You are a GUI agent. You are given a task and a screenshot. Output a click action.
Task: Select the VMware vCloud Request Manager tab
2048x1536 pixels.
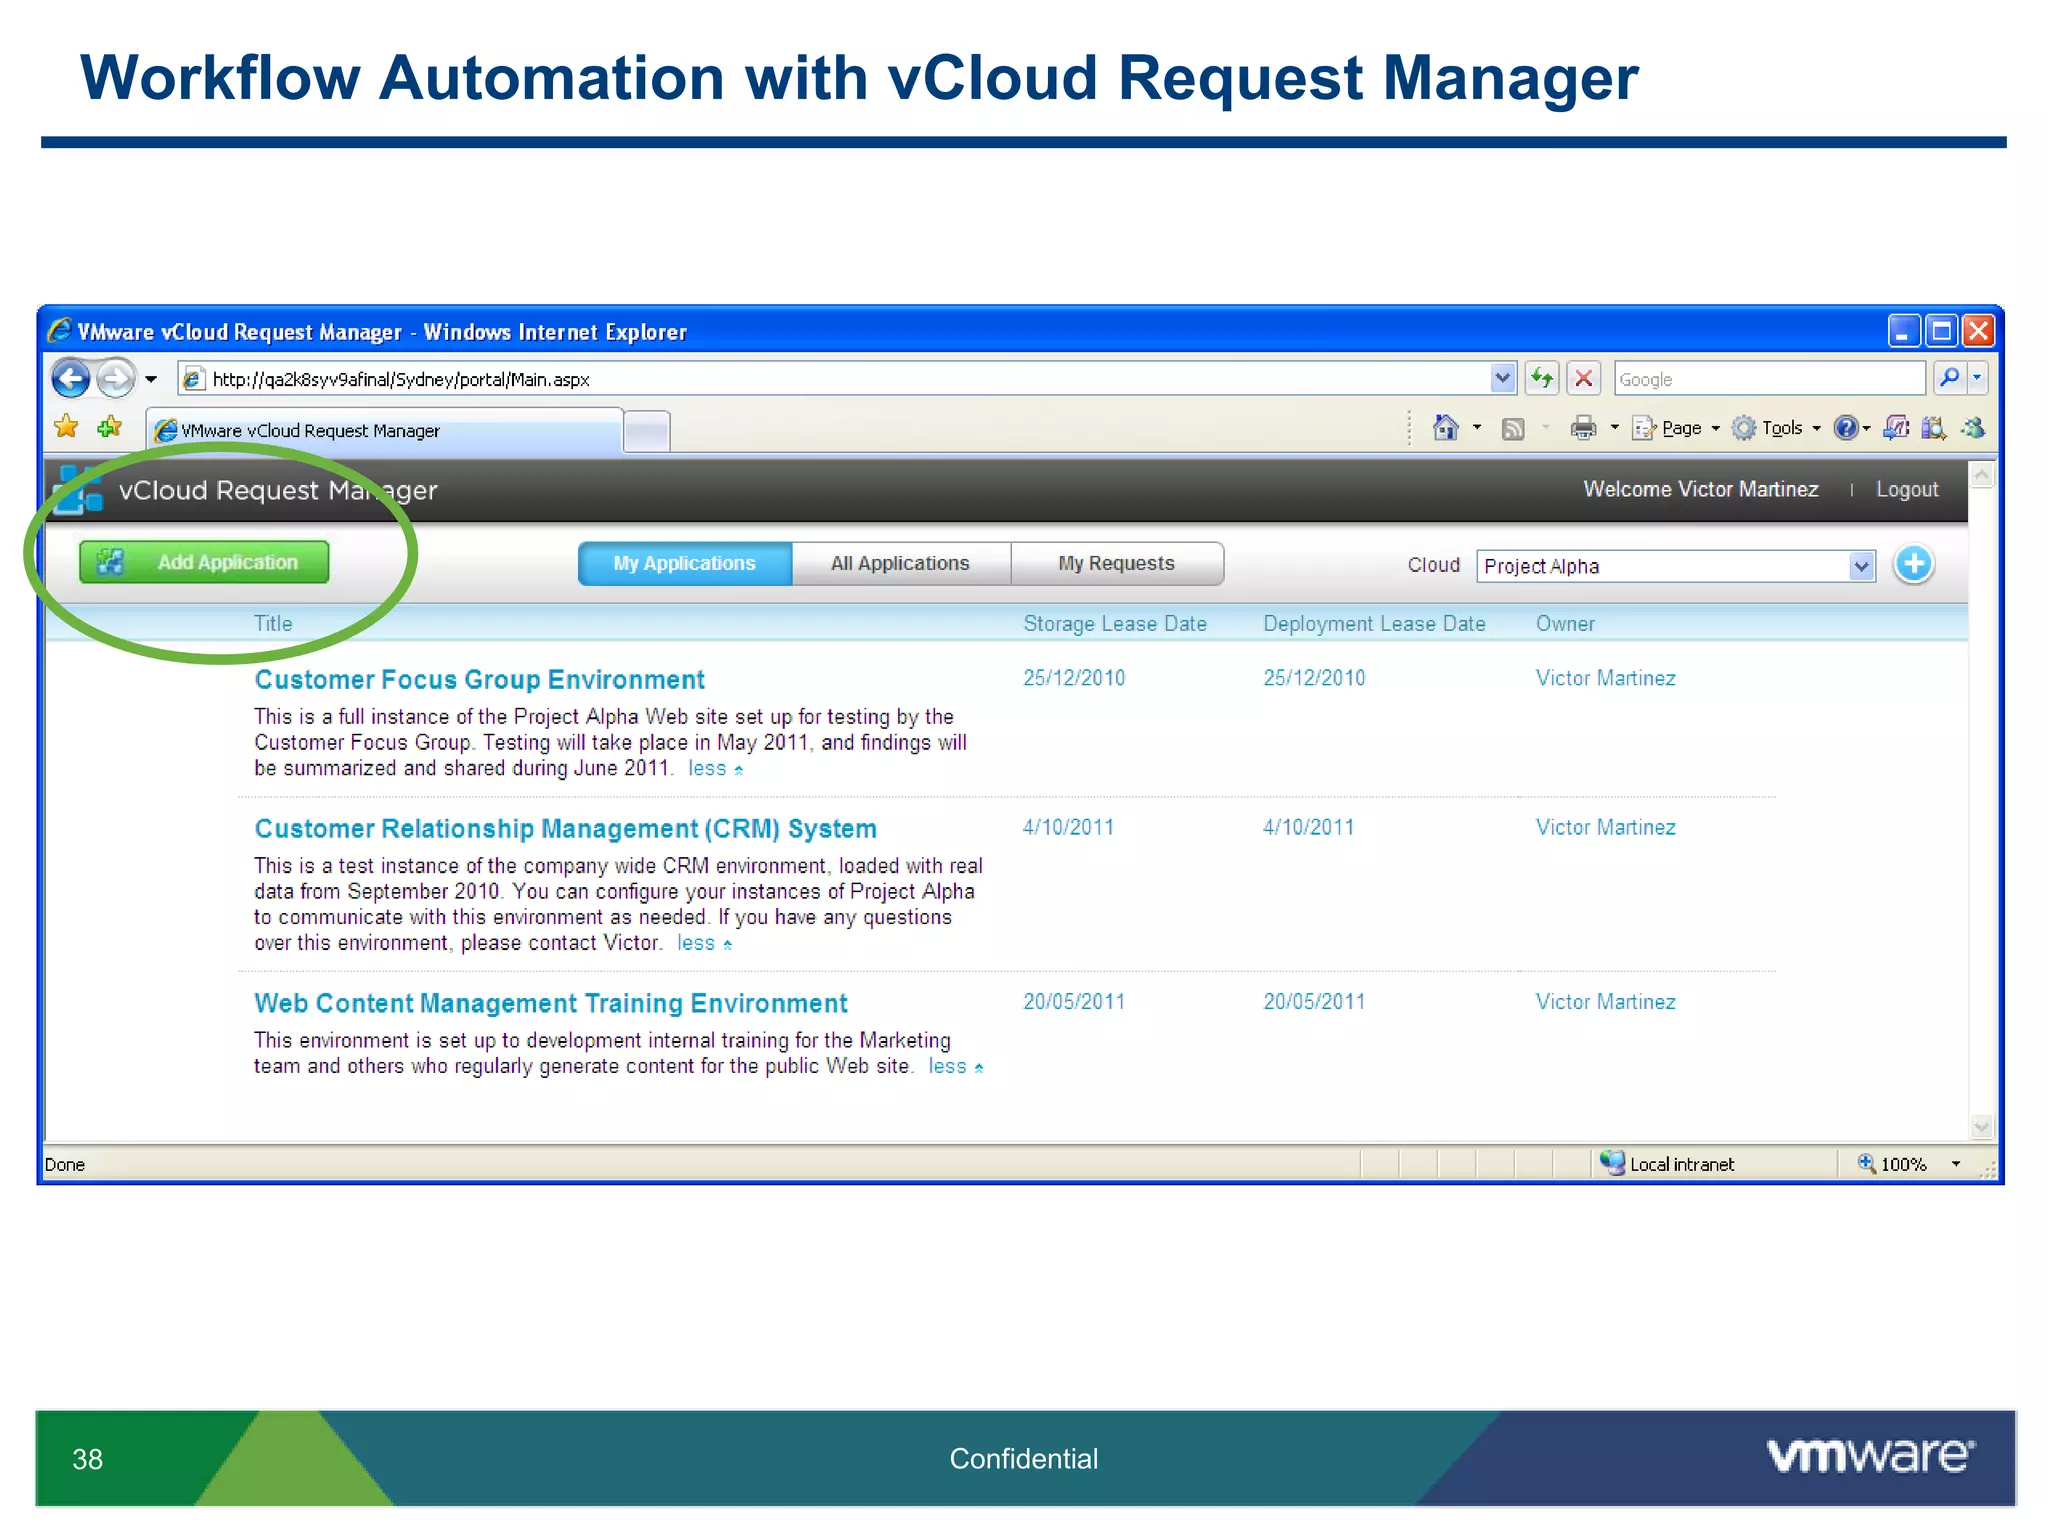(384, 430)
